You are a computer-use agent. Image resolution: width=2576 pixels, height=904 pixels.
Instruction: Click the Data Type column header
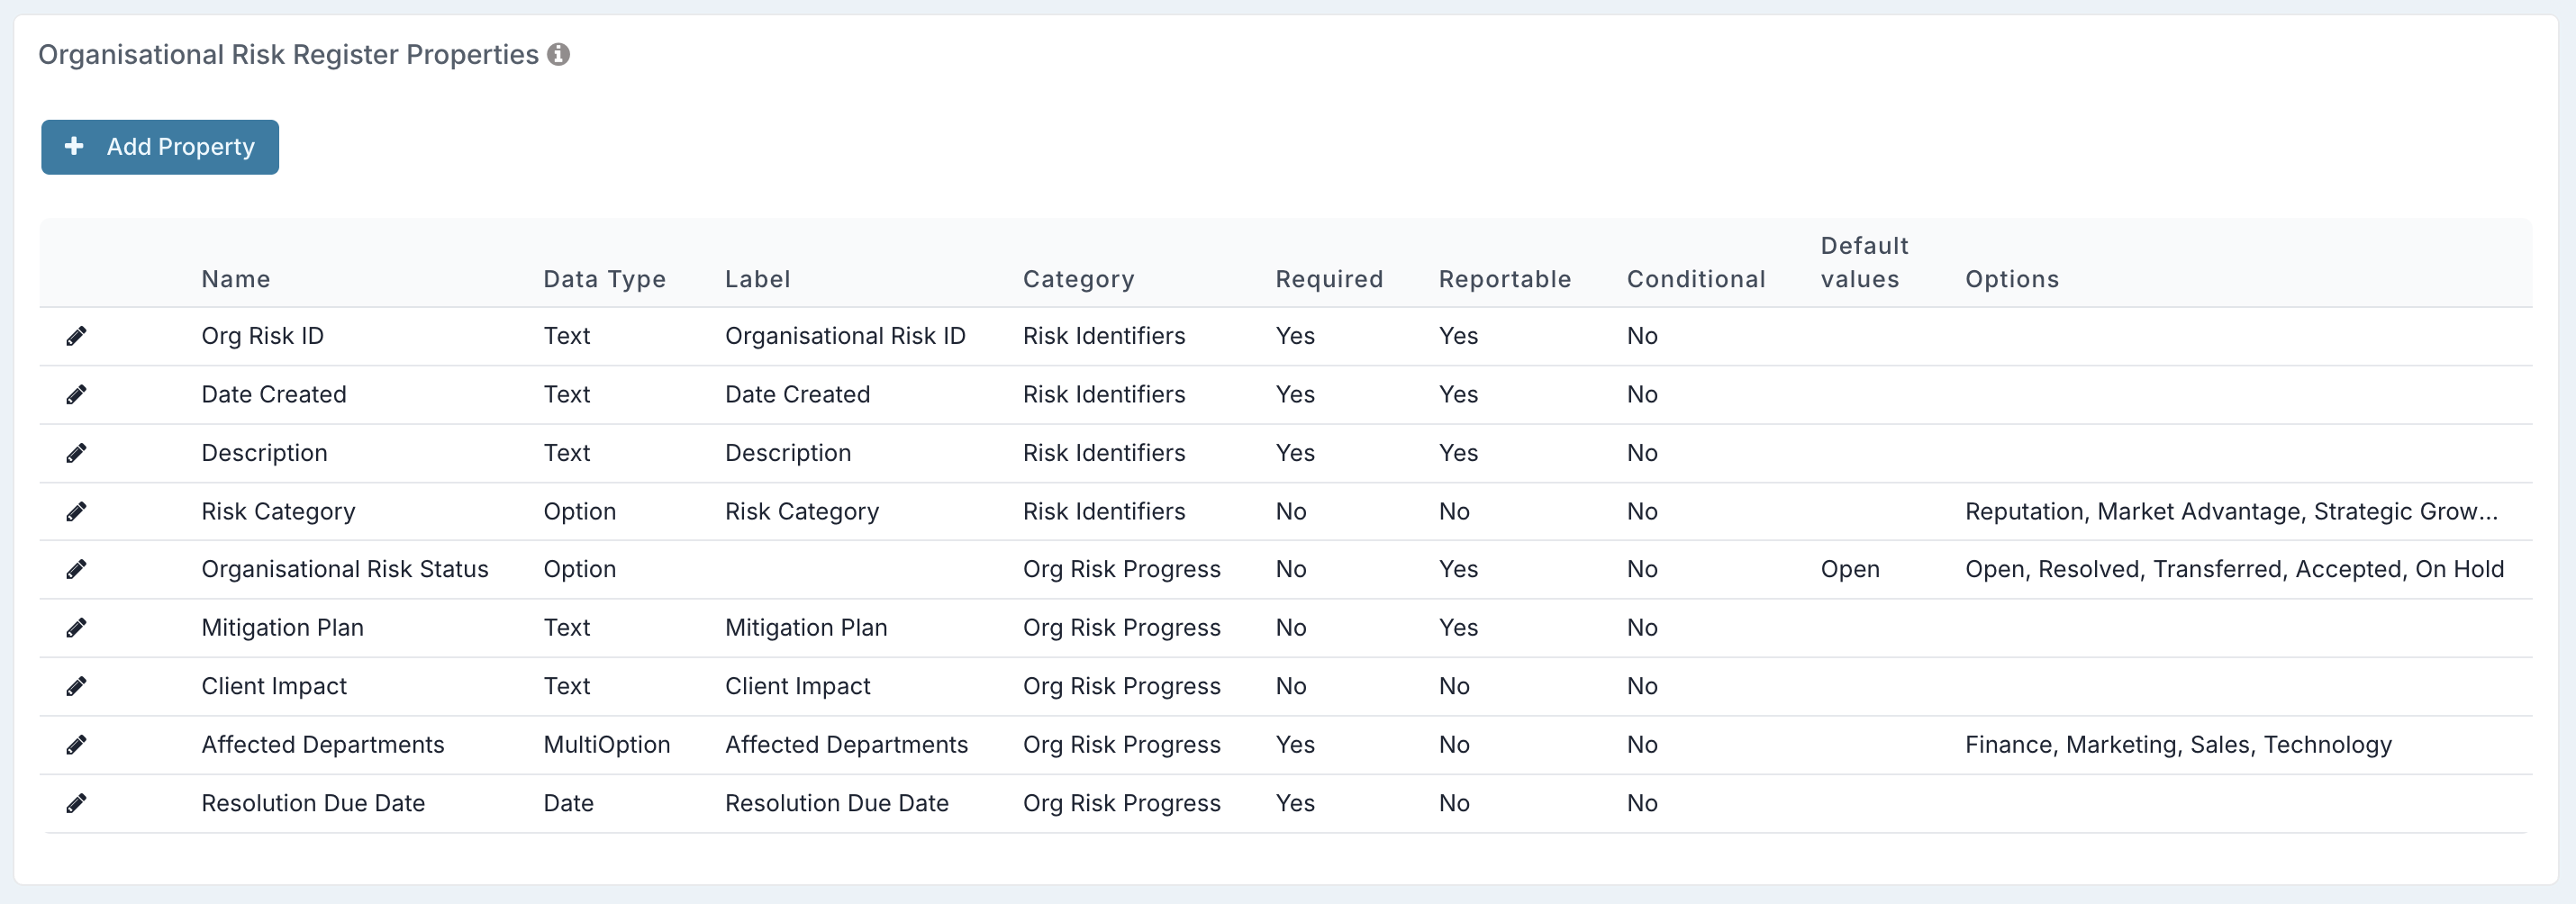click(604, 279)
